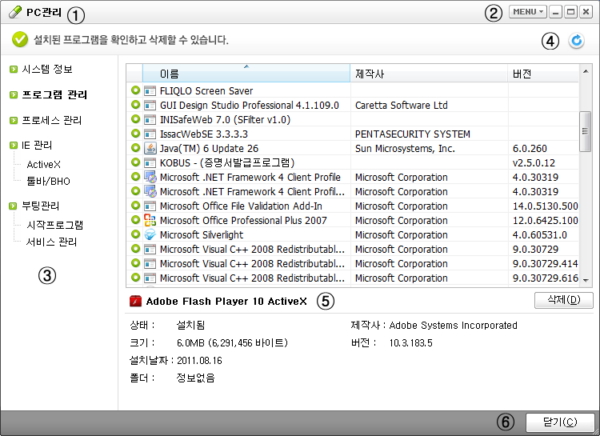
Task: Click the 닫기(C) close button
Action: pos(560,422)
